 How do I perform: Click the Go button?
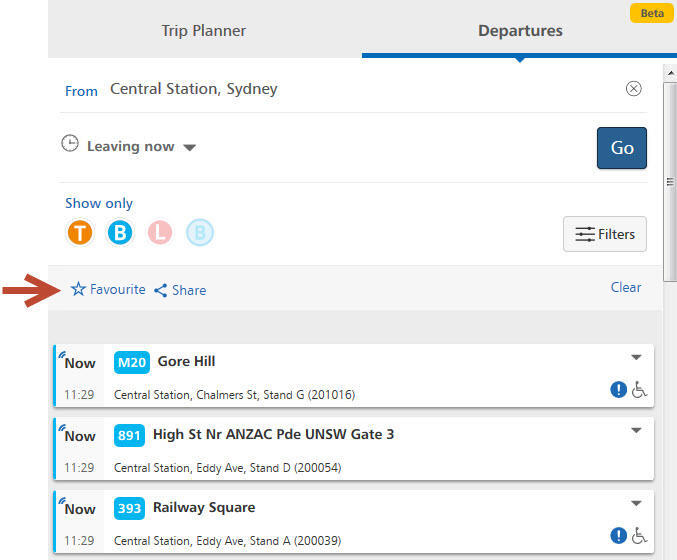pyautogui.click(x=622, y=148)
